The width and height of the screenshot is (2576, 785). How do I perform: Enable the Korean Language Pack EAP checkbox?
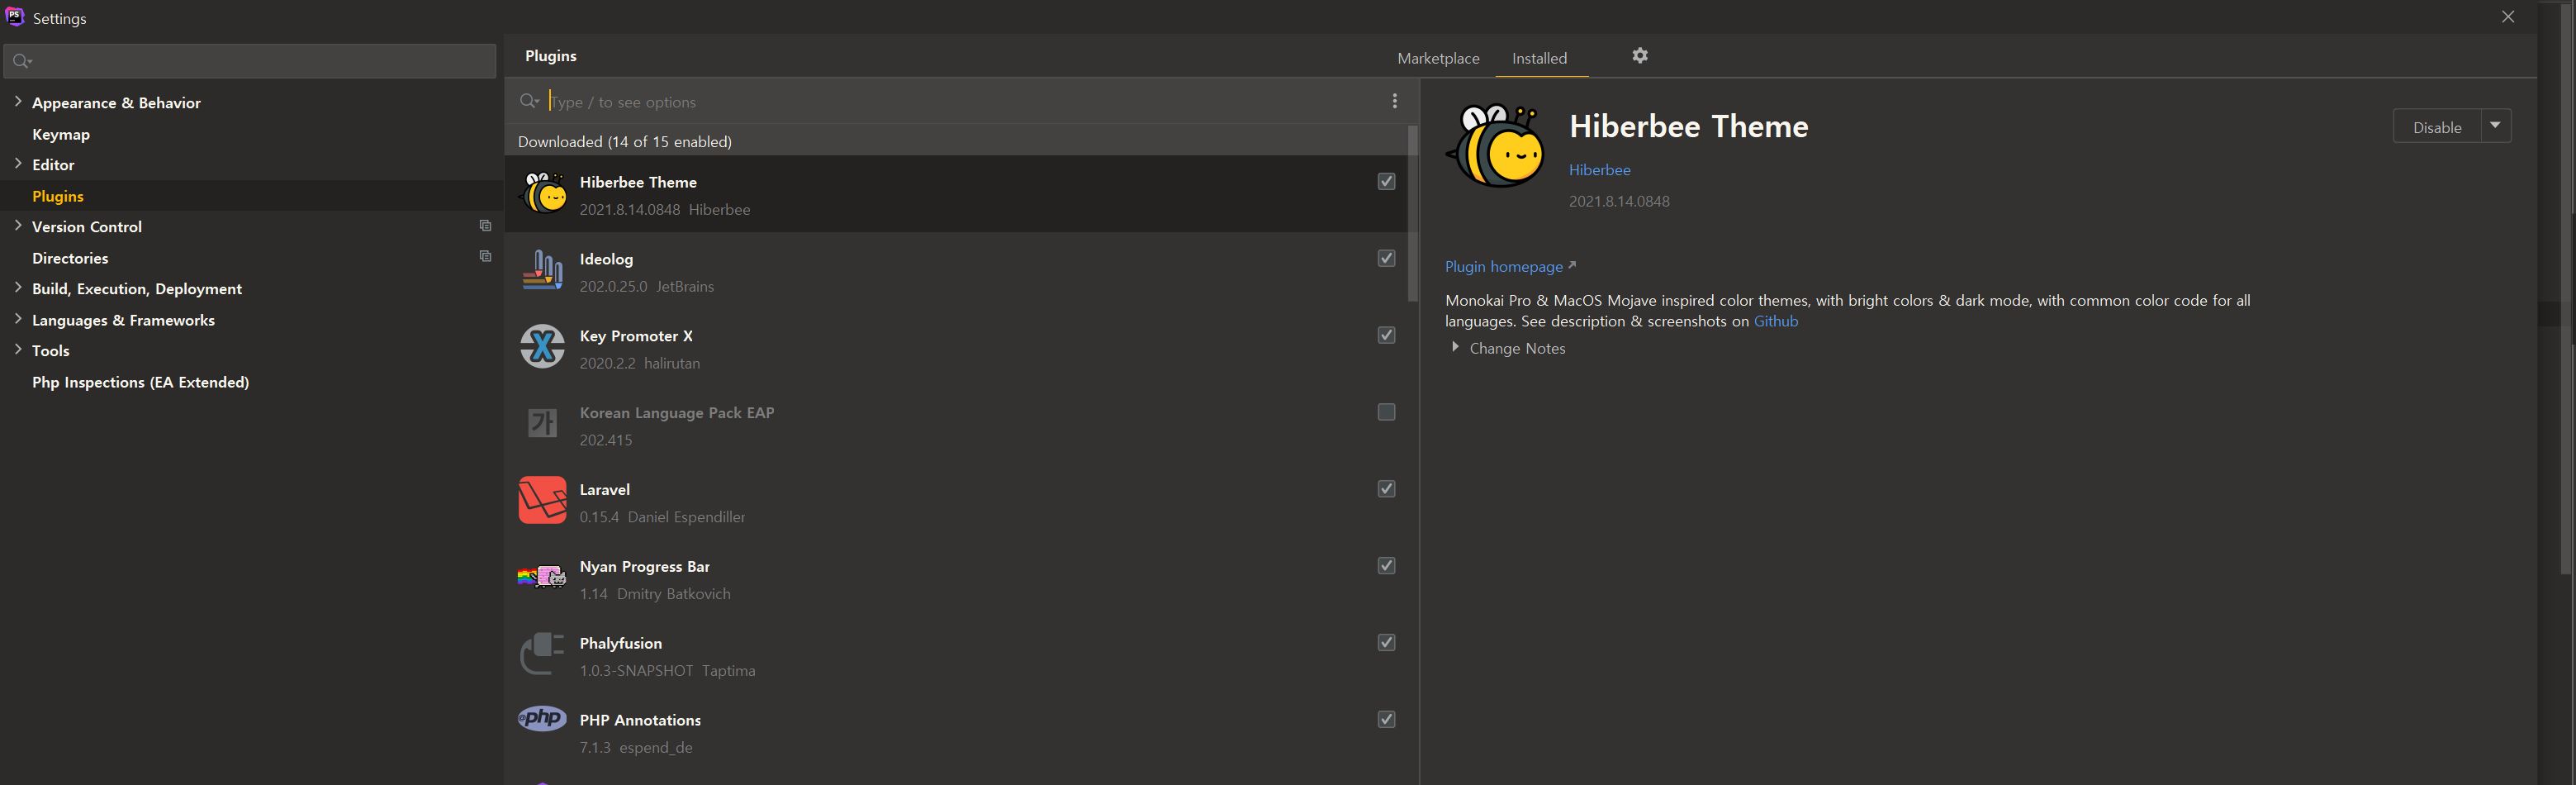(x=1386, y=412)
